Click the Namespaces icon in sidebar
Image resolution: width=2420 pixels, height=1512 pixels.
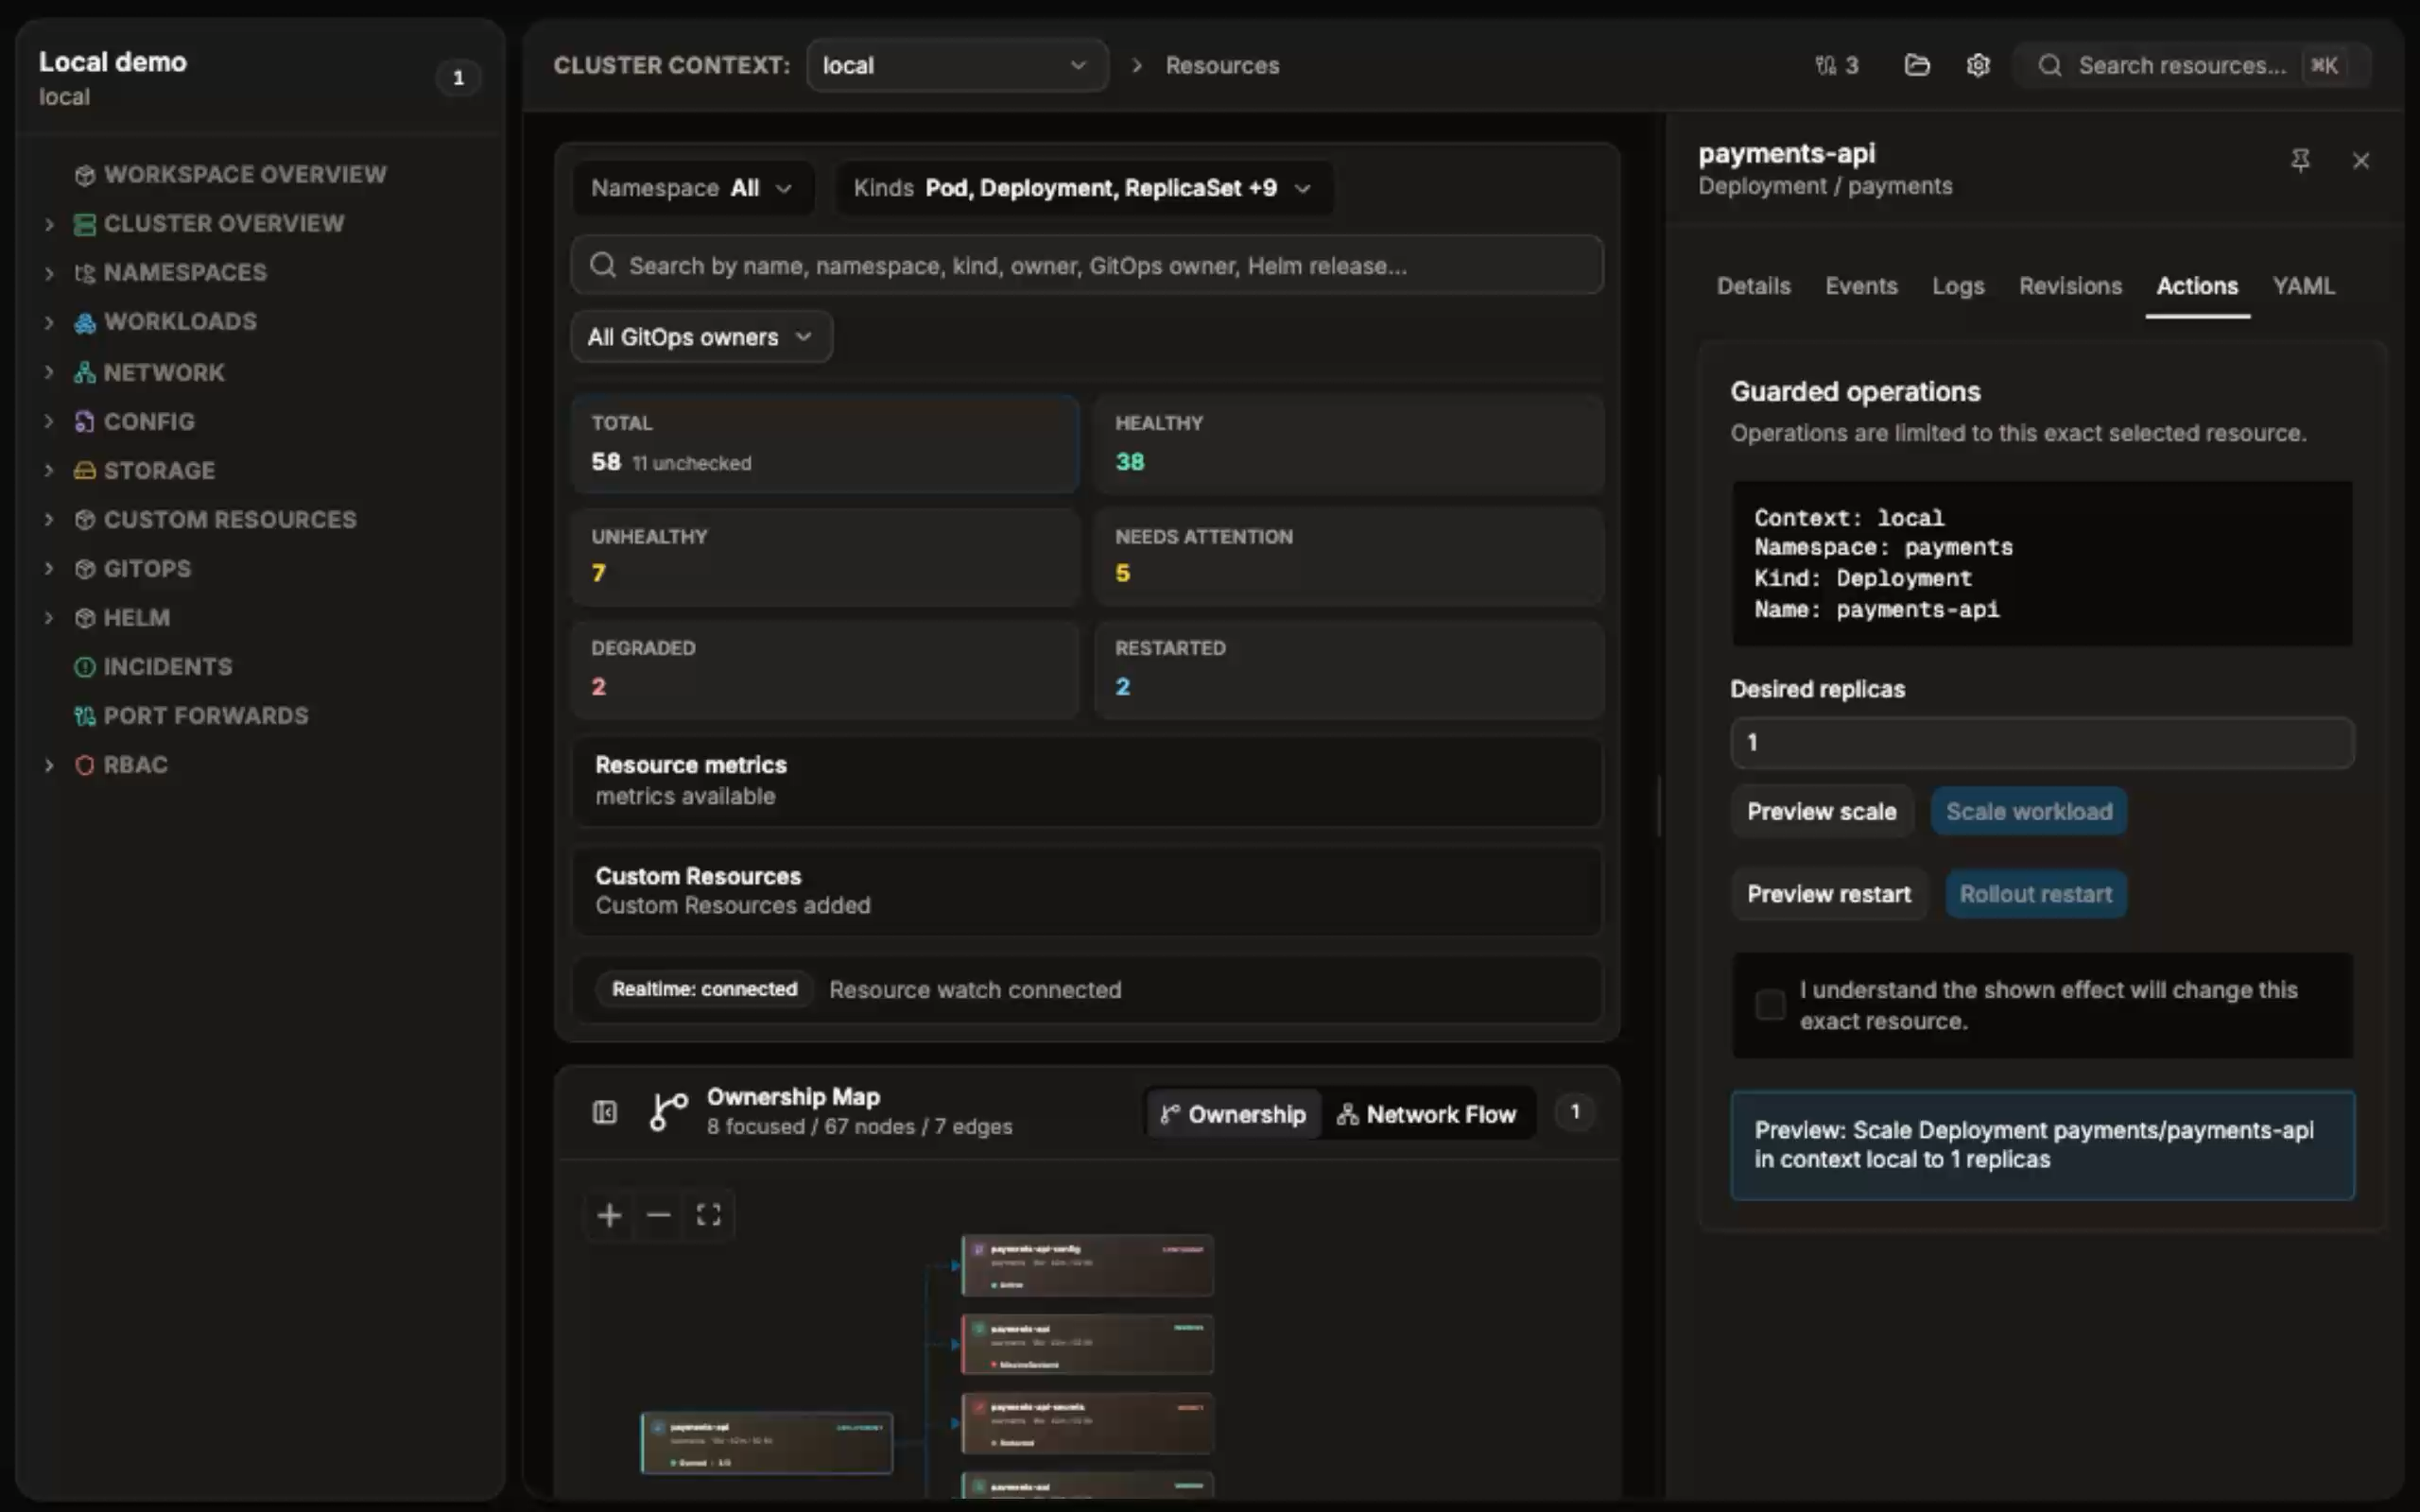coord(85,273)
